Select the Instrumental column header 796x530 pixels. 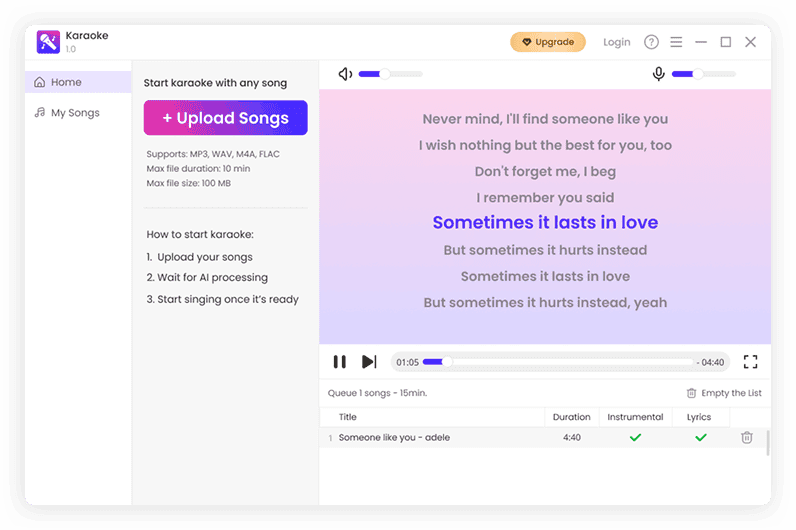[635, 417]
